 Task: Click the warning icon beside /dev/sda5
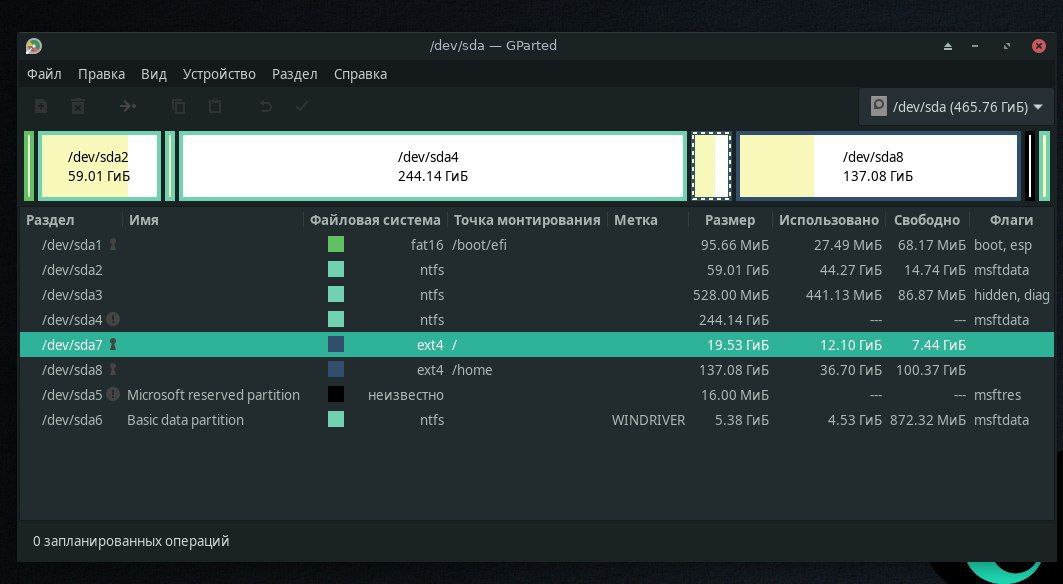(113, 394)
